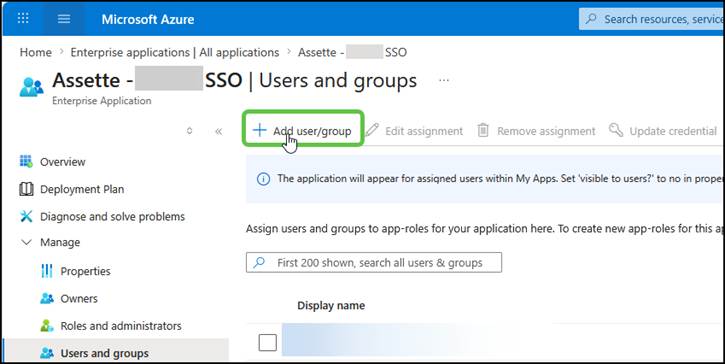This screenshot has width=725, height=364.
Task: Click the pencil icon for Edit assignment
Action: [372, 130]
